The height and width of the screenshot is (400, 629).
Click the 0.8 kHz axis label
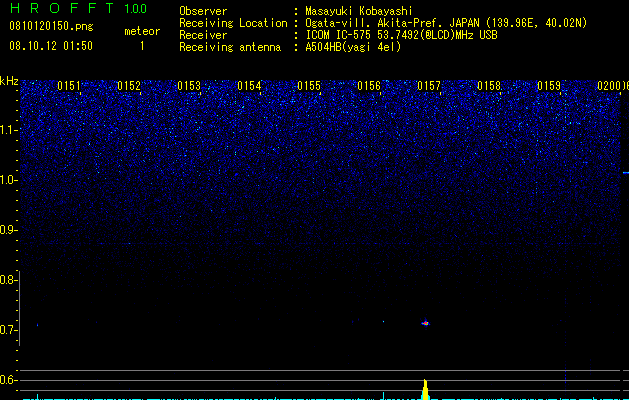9,280
